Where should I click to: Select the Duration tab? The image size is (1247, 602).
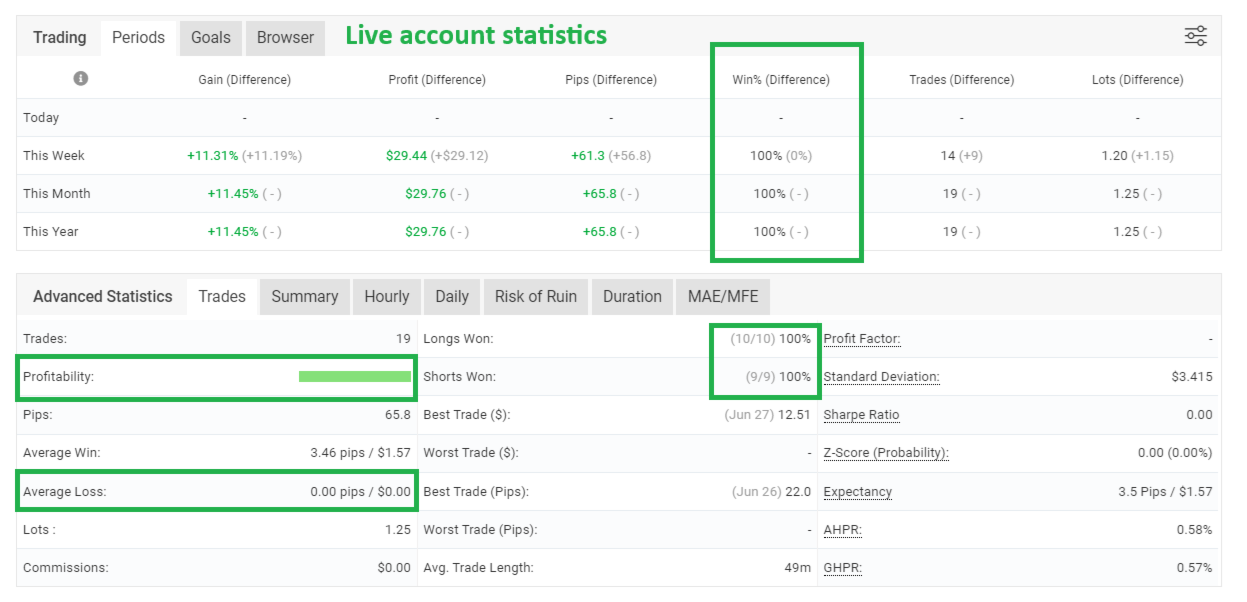click(632, 297)
